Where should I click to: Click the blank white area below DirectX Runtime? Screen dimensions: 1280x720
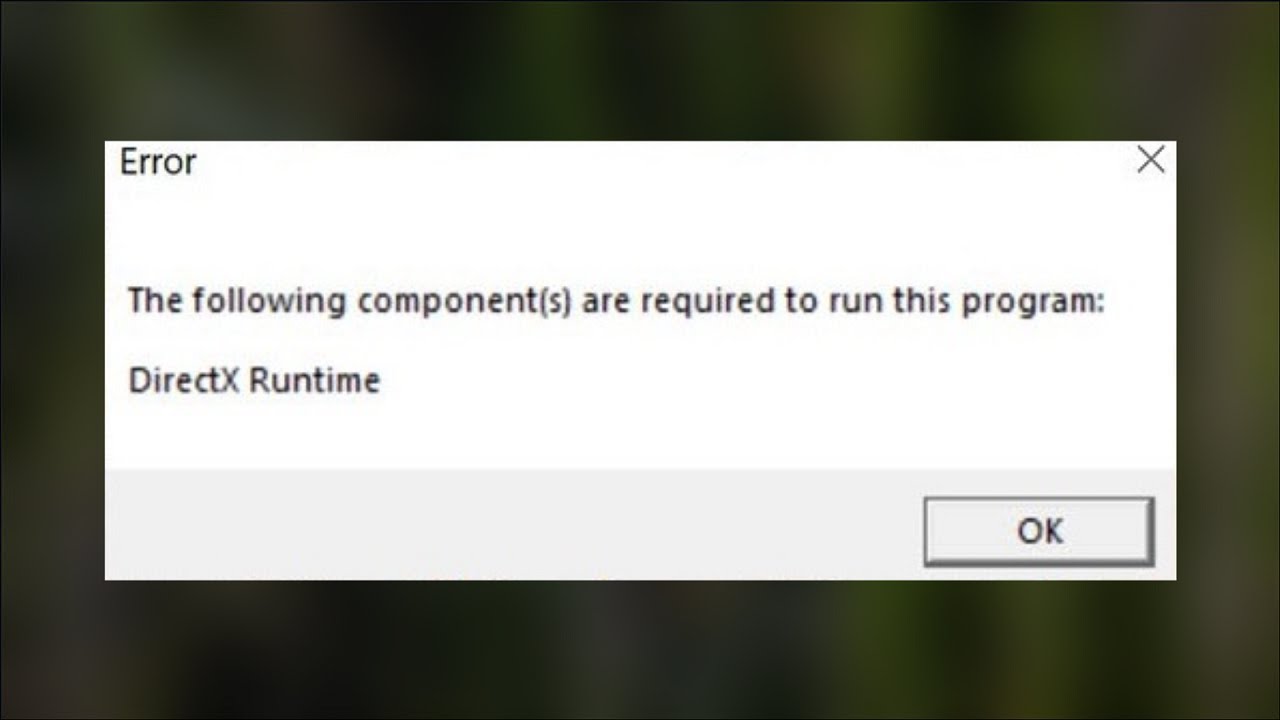[640, 433]
